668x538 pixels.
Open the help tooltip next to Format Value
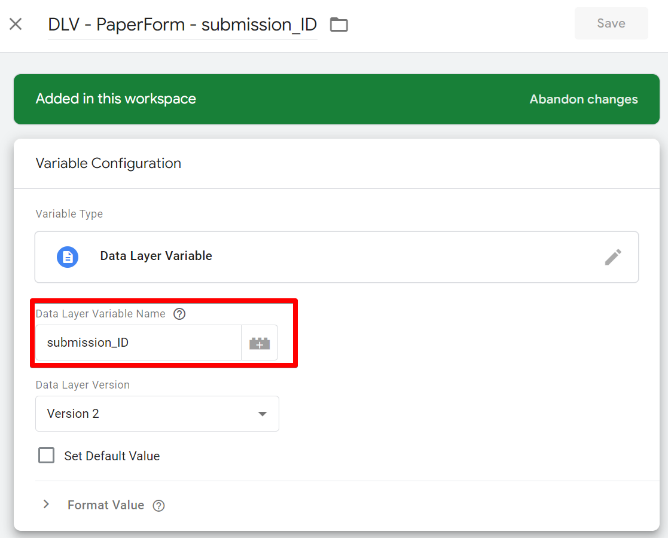[x=159, y=506]
